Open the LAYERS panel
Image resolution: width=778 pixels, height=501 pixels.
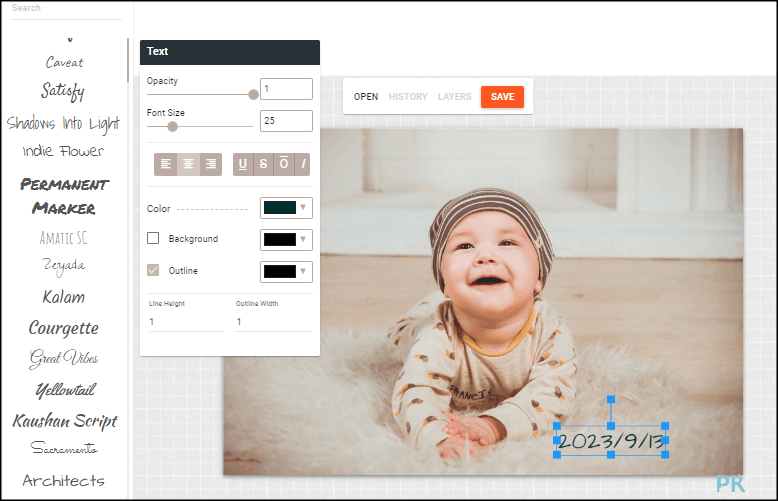click(x=454, y=97)
